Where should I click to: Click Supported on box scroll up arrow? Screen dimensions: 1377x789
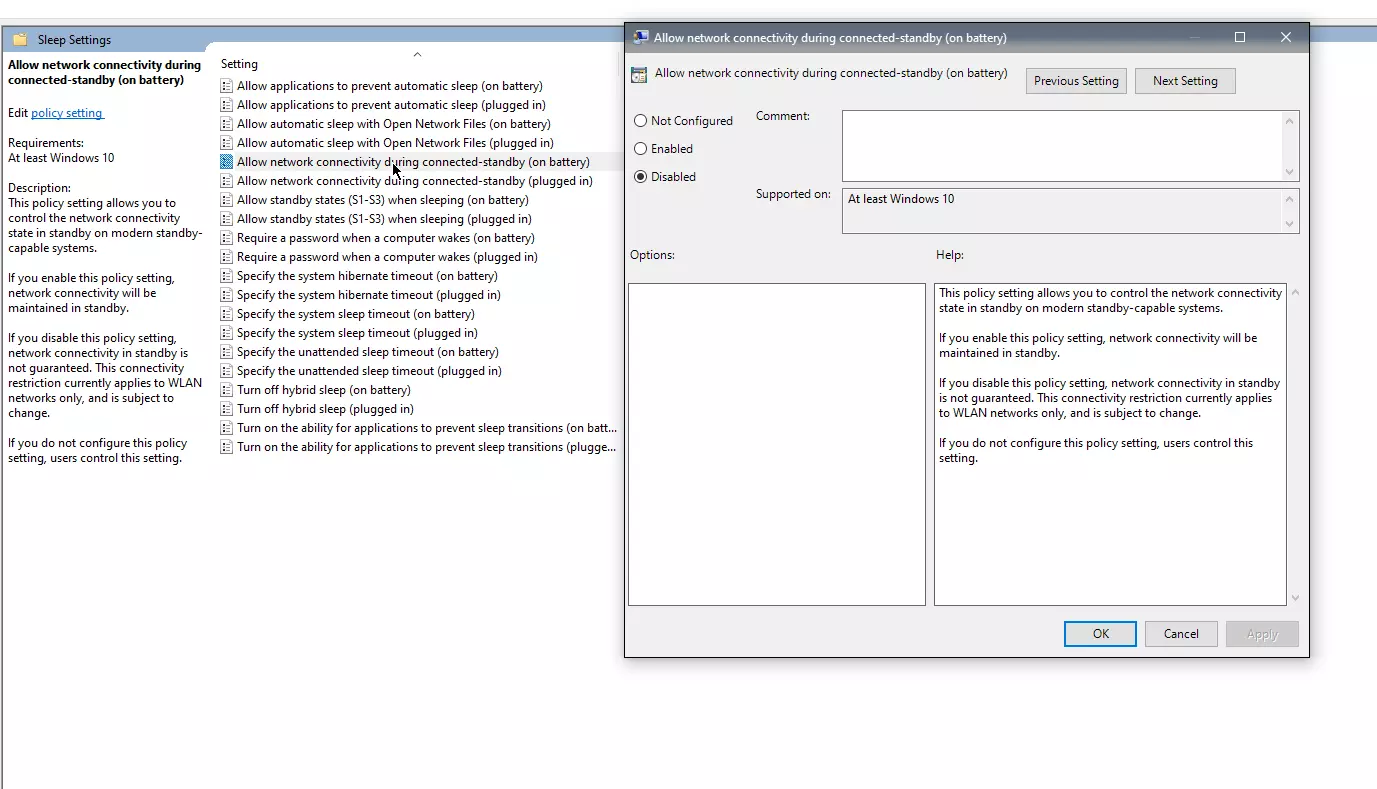[1290, 199]
